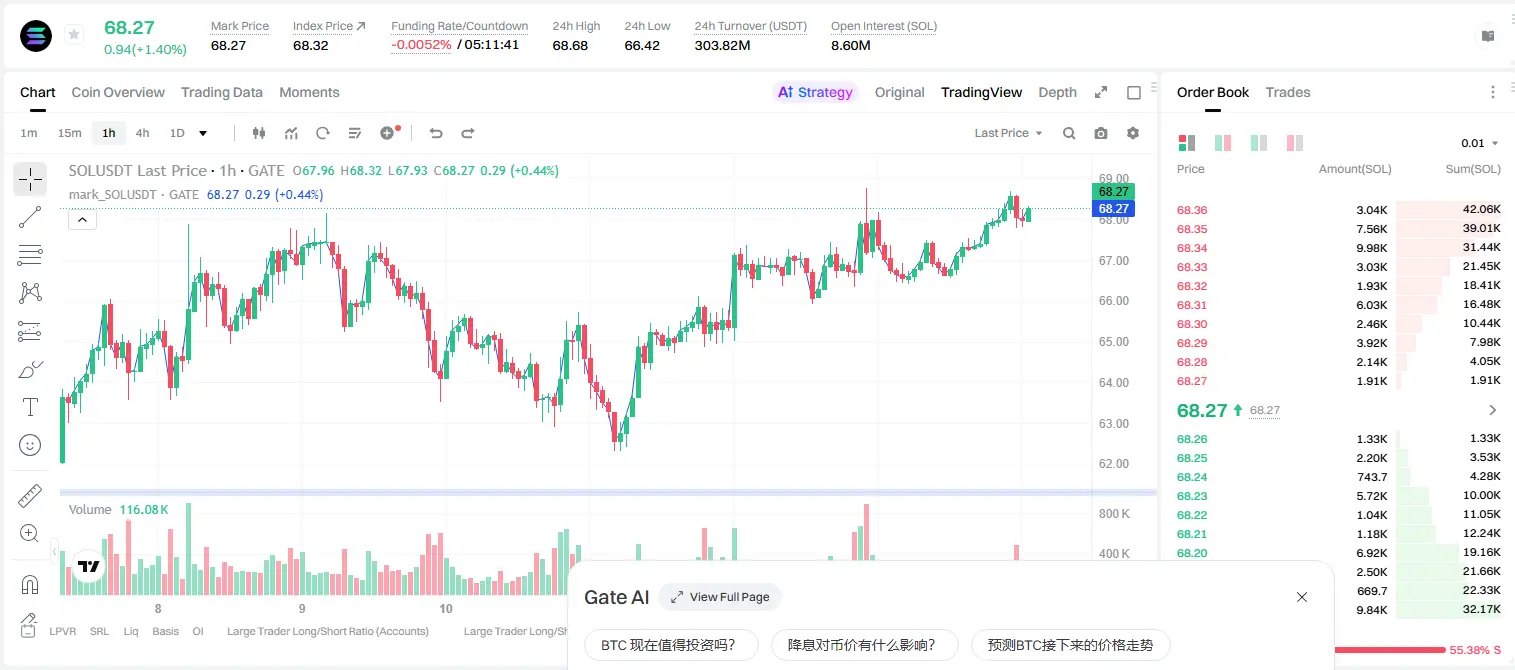Open the Last Price dropdown
Screen dimensions: 1515x670
pyautogui.click(x=1008, y=133)
